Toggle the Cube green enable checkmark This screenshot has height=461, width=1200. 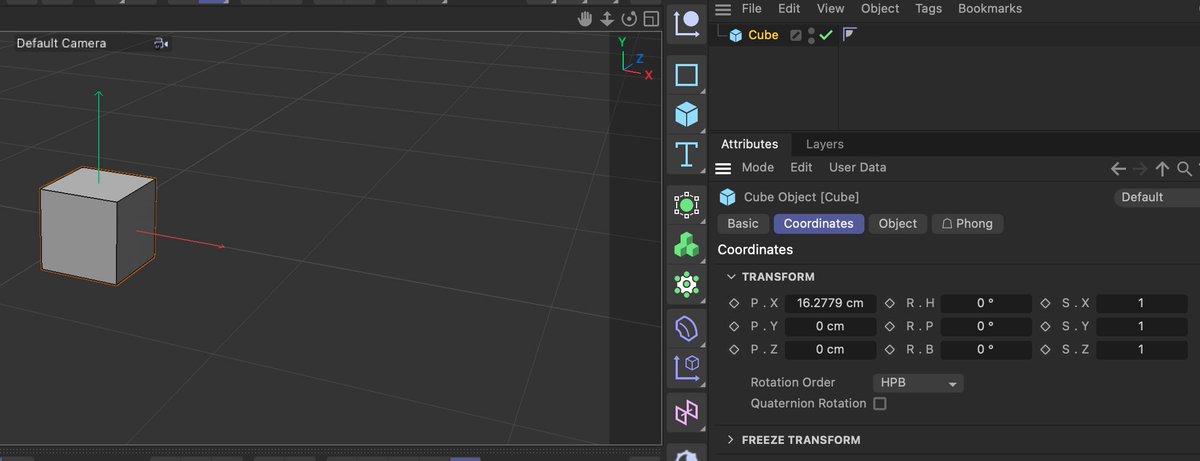click(x=826, y=35)
